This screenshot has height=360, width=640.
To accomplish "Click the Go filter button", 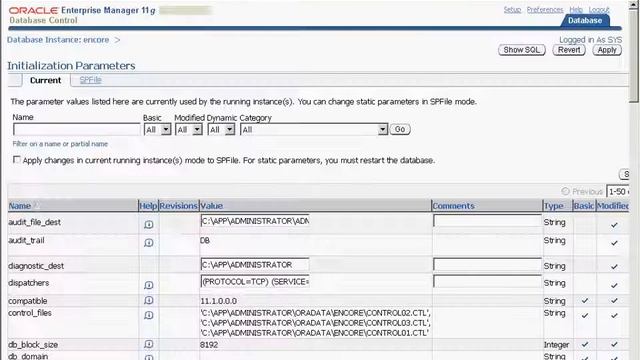I will pos(400,129).
